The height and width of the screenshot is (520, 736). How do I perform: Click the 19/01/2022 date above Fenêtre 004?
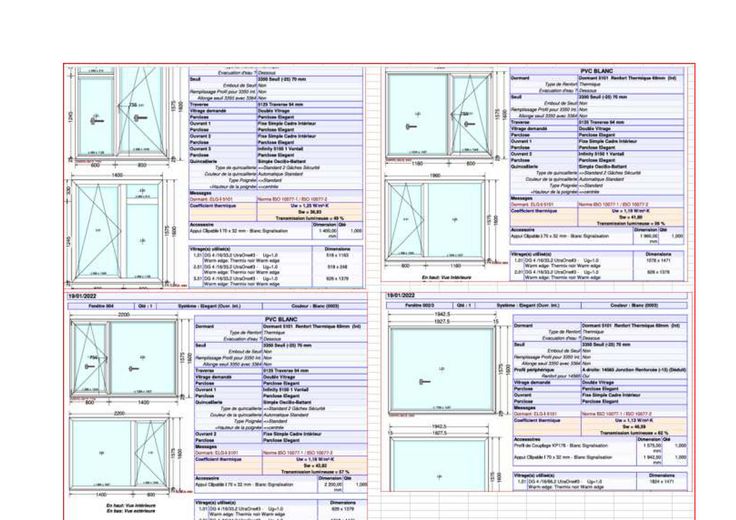(80, 296)
